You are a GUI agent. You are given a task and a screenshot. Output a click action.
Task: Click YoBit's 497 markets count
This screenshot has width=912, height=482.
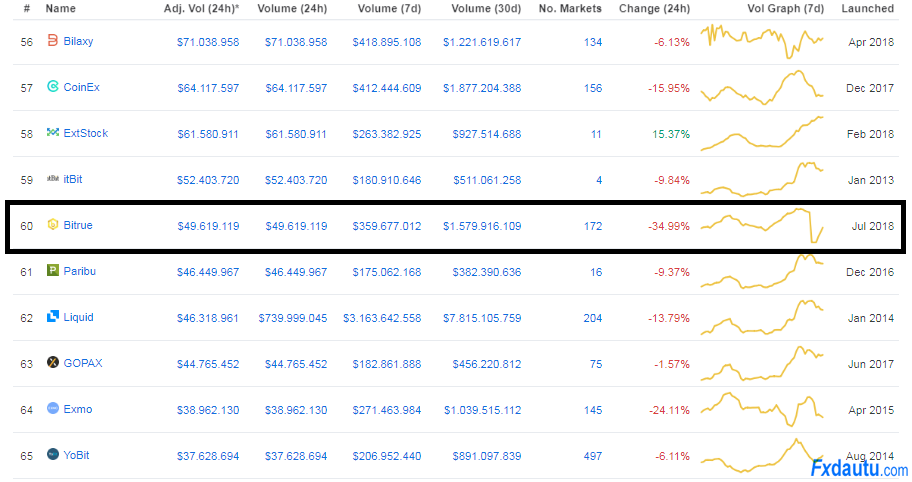[592, 456]
